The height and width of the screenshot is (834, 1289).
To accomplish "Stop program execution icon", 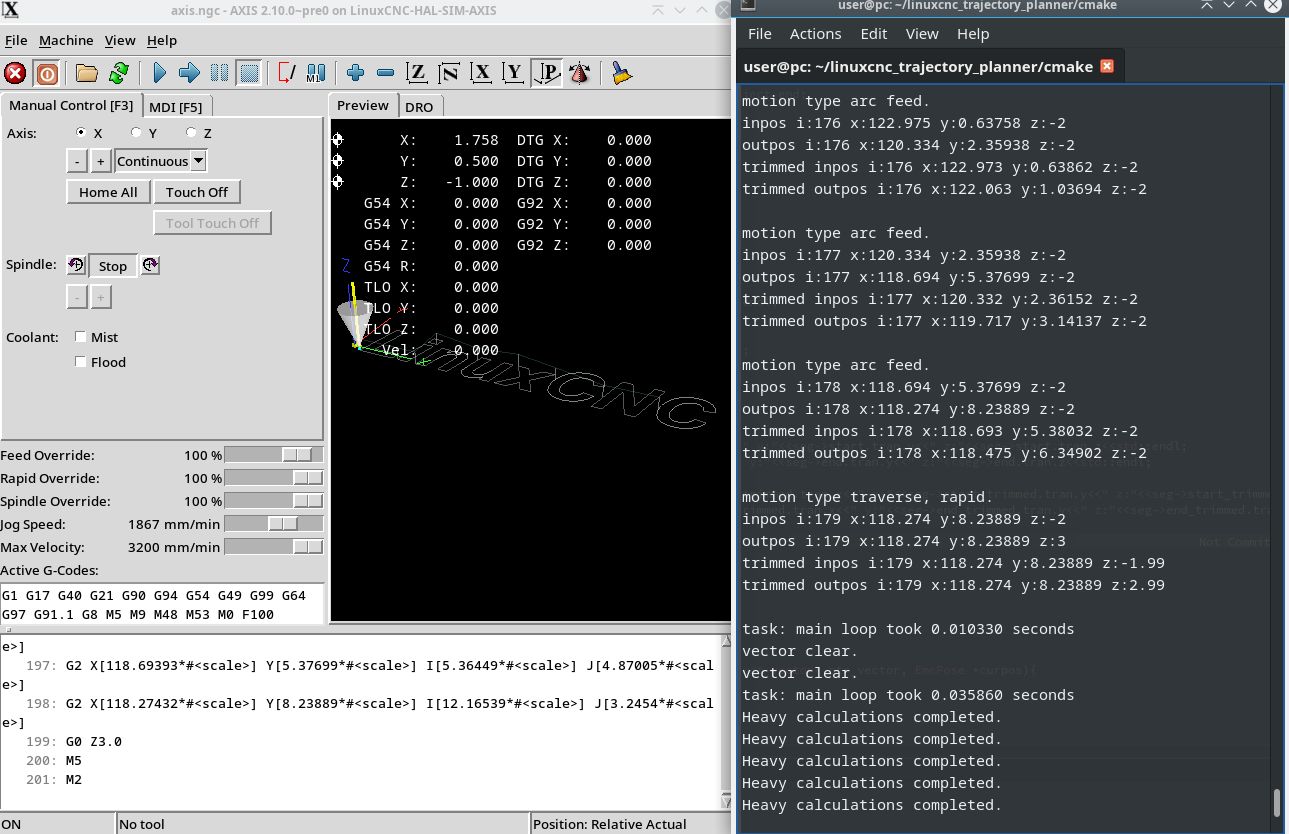I will [x=249, y=73].
